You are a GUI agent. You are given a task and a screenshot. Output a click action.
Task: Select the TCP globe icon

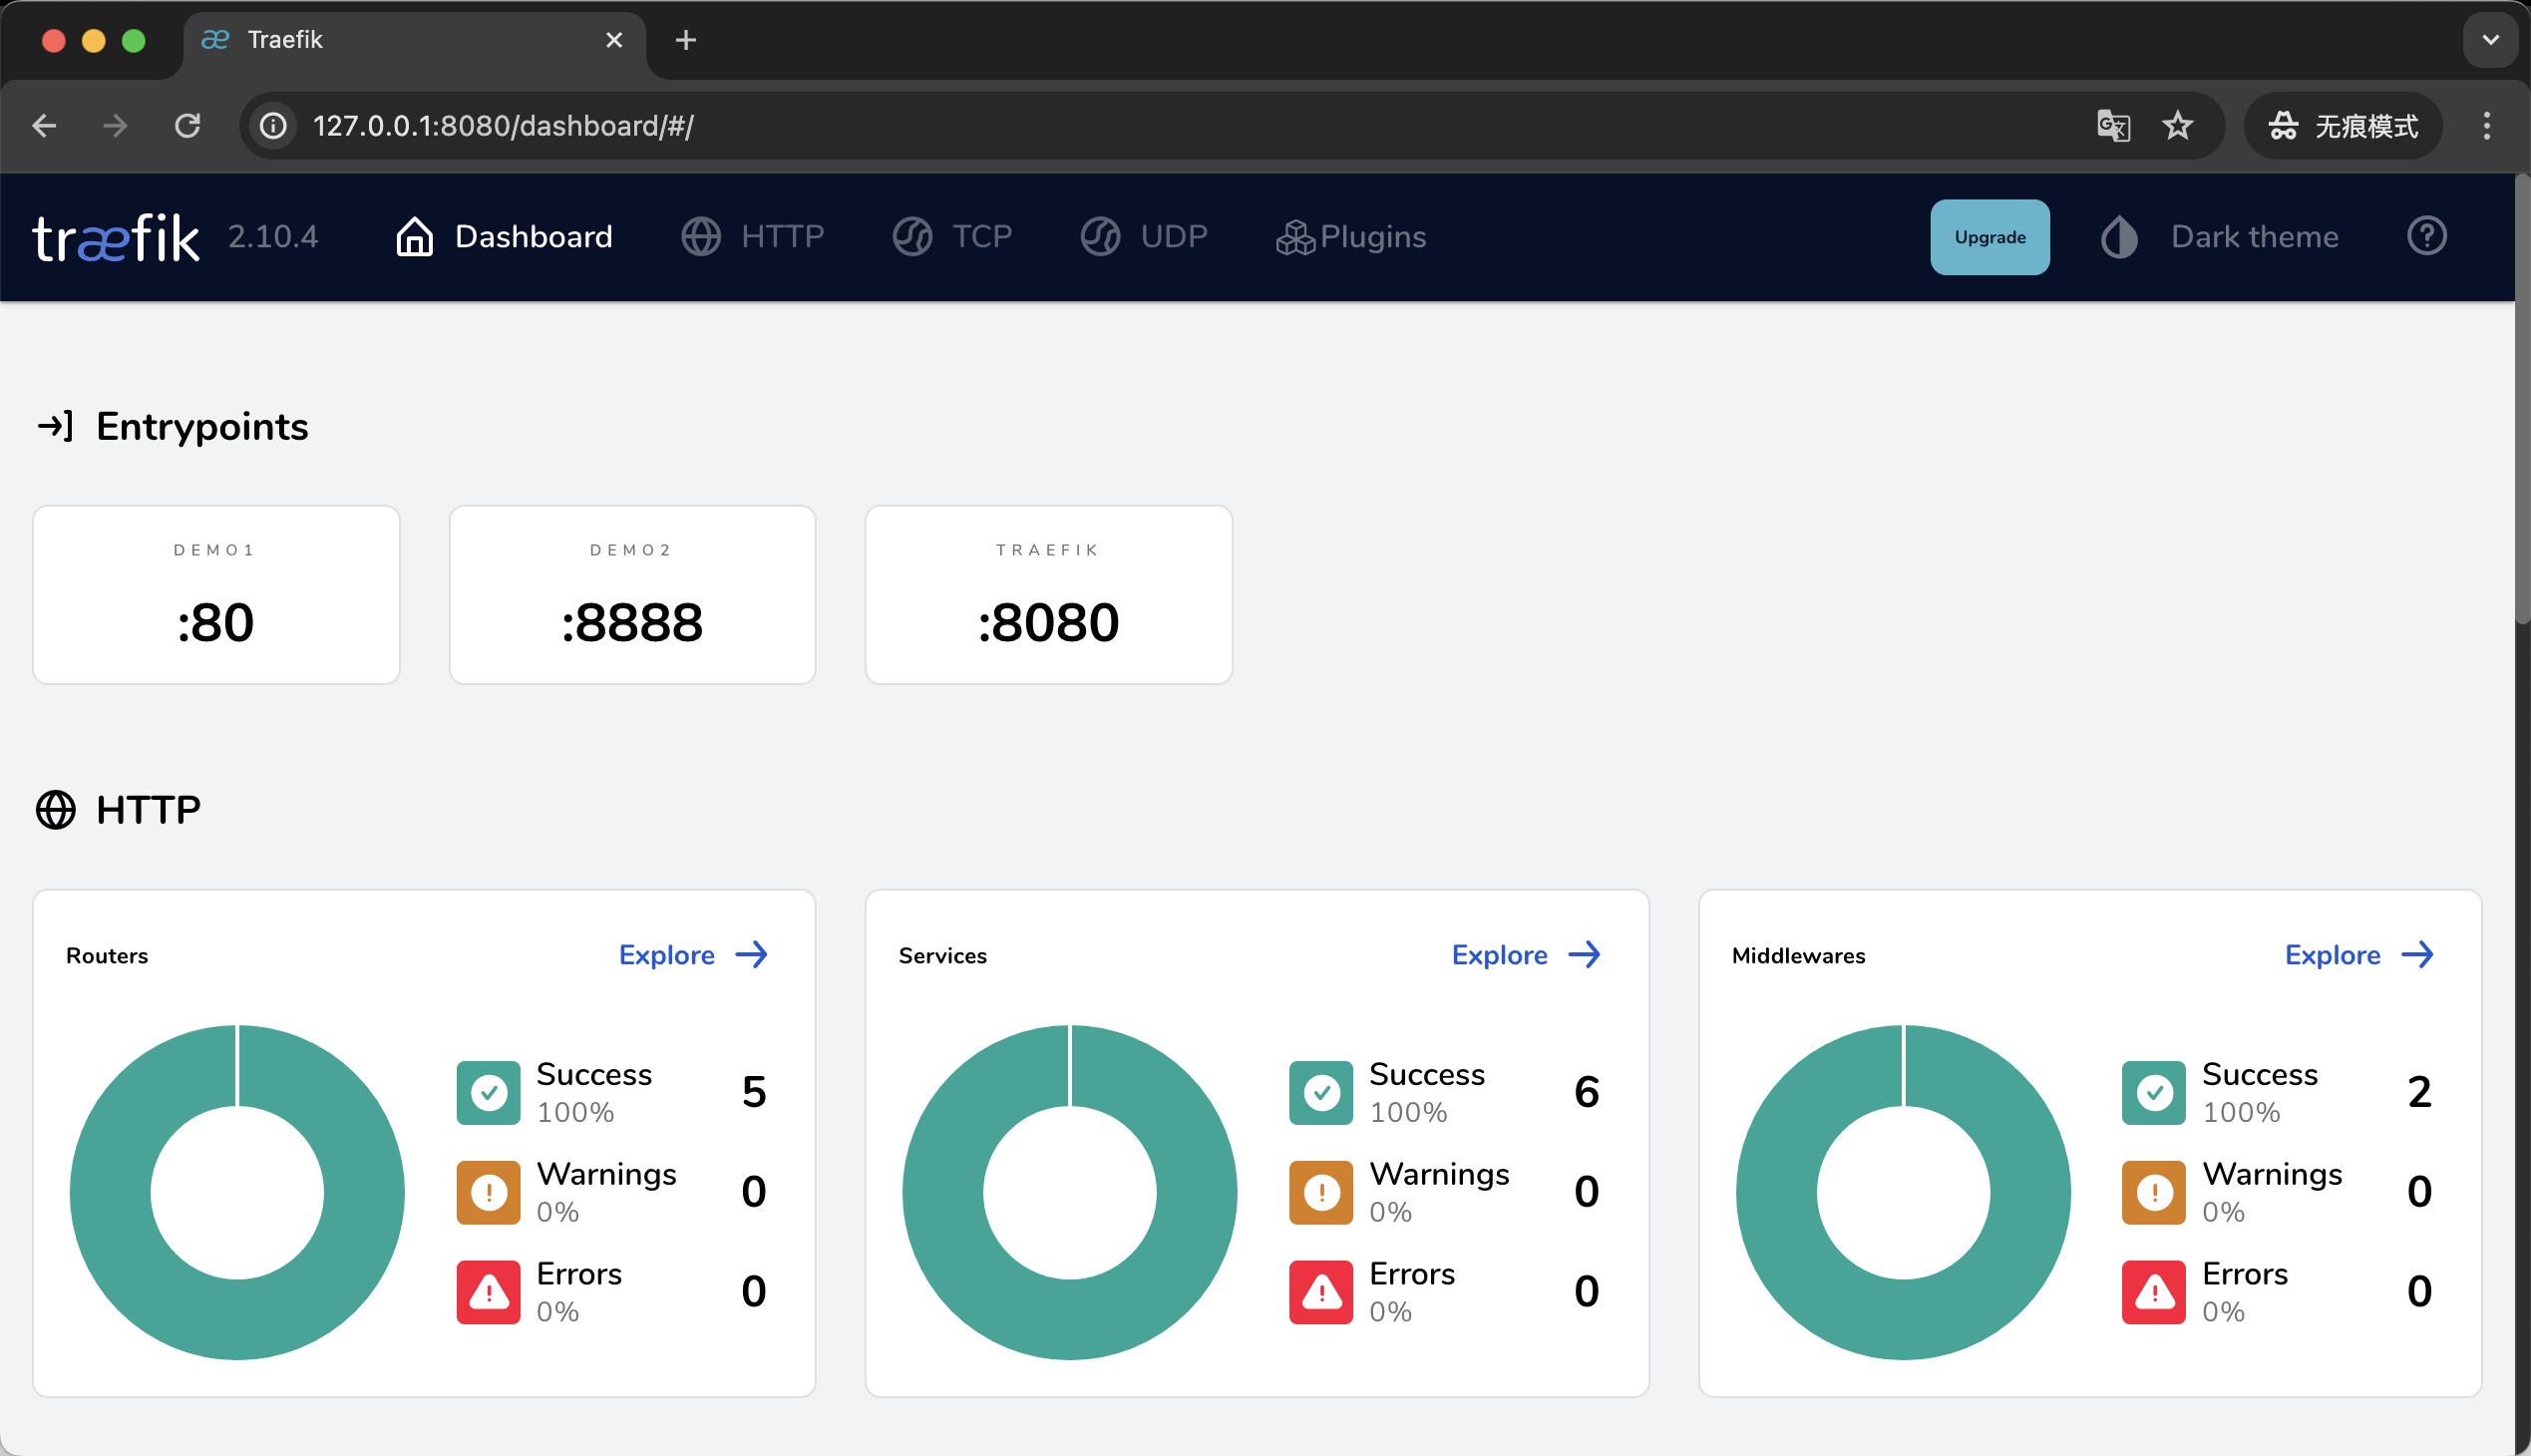[911, 236]
